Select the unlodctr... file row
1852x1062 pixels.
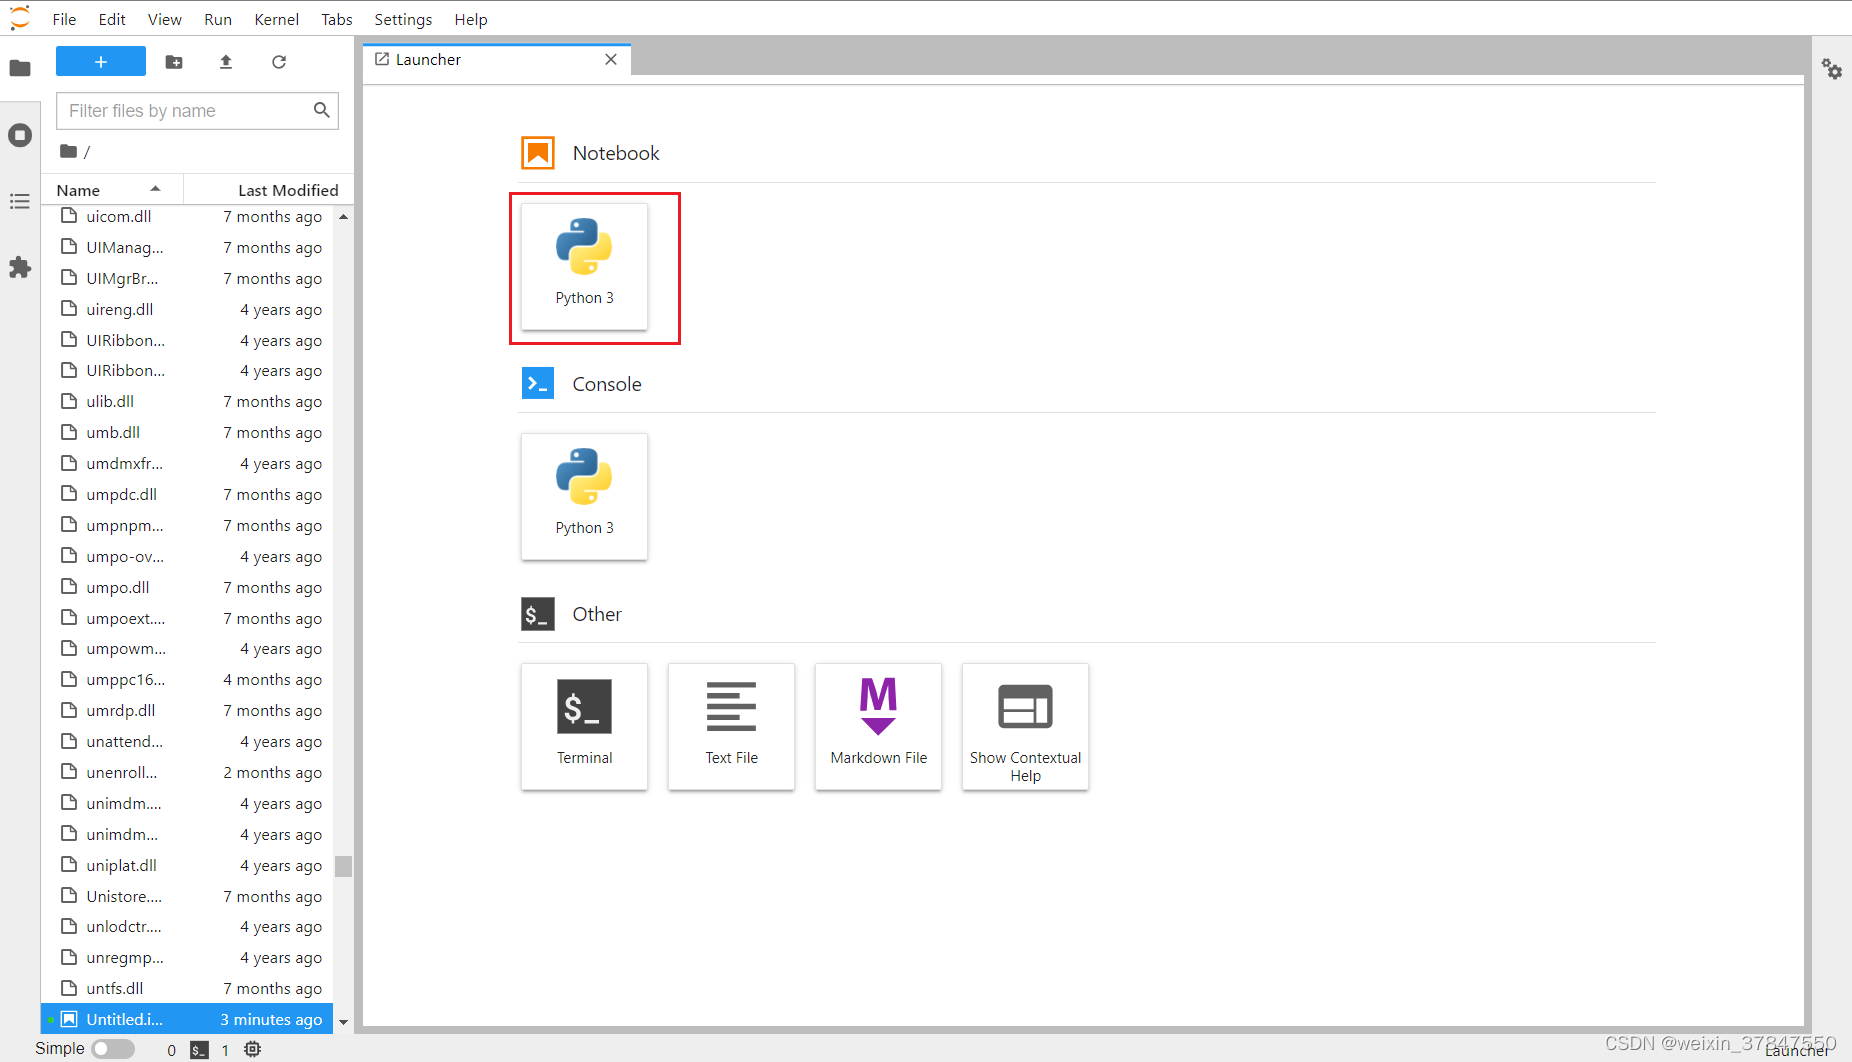[x=187, y=926]
